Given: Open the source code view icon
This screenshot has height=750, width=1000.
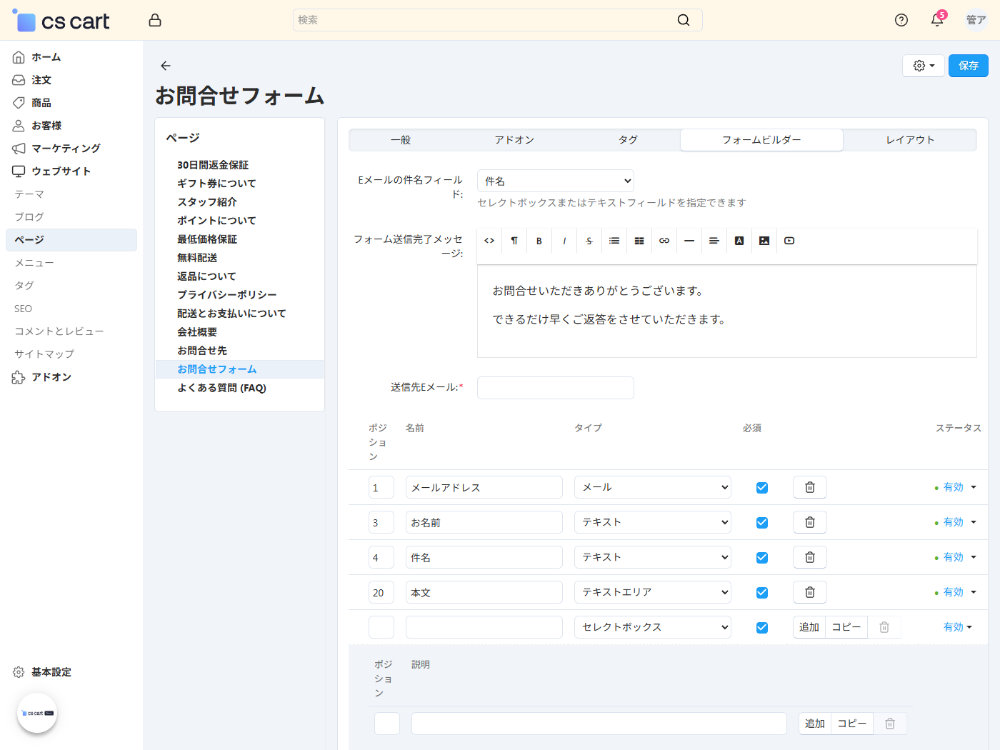Looking at the screenshot, I should 489,240.
